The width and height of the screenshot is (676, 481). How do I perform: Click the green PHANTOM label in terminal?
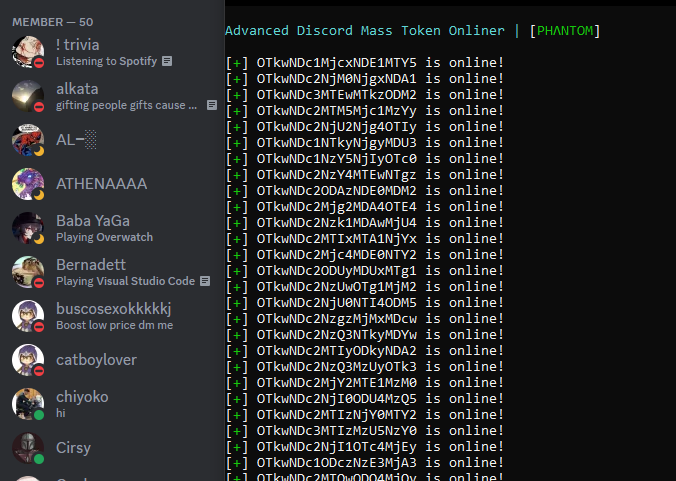point(565,31)
